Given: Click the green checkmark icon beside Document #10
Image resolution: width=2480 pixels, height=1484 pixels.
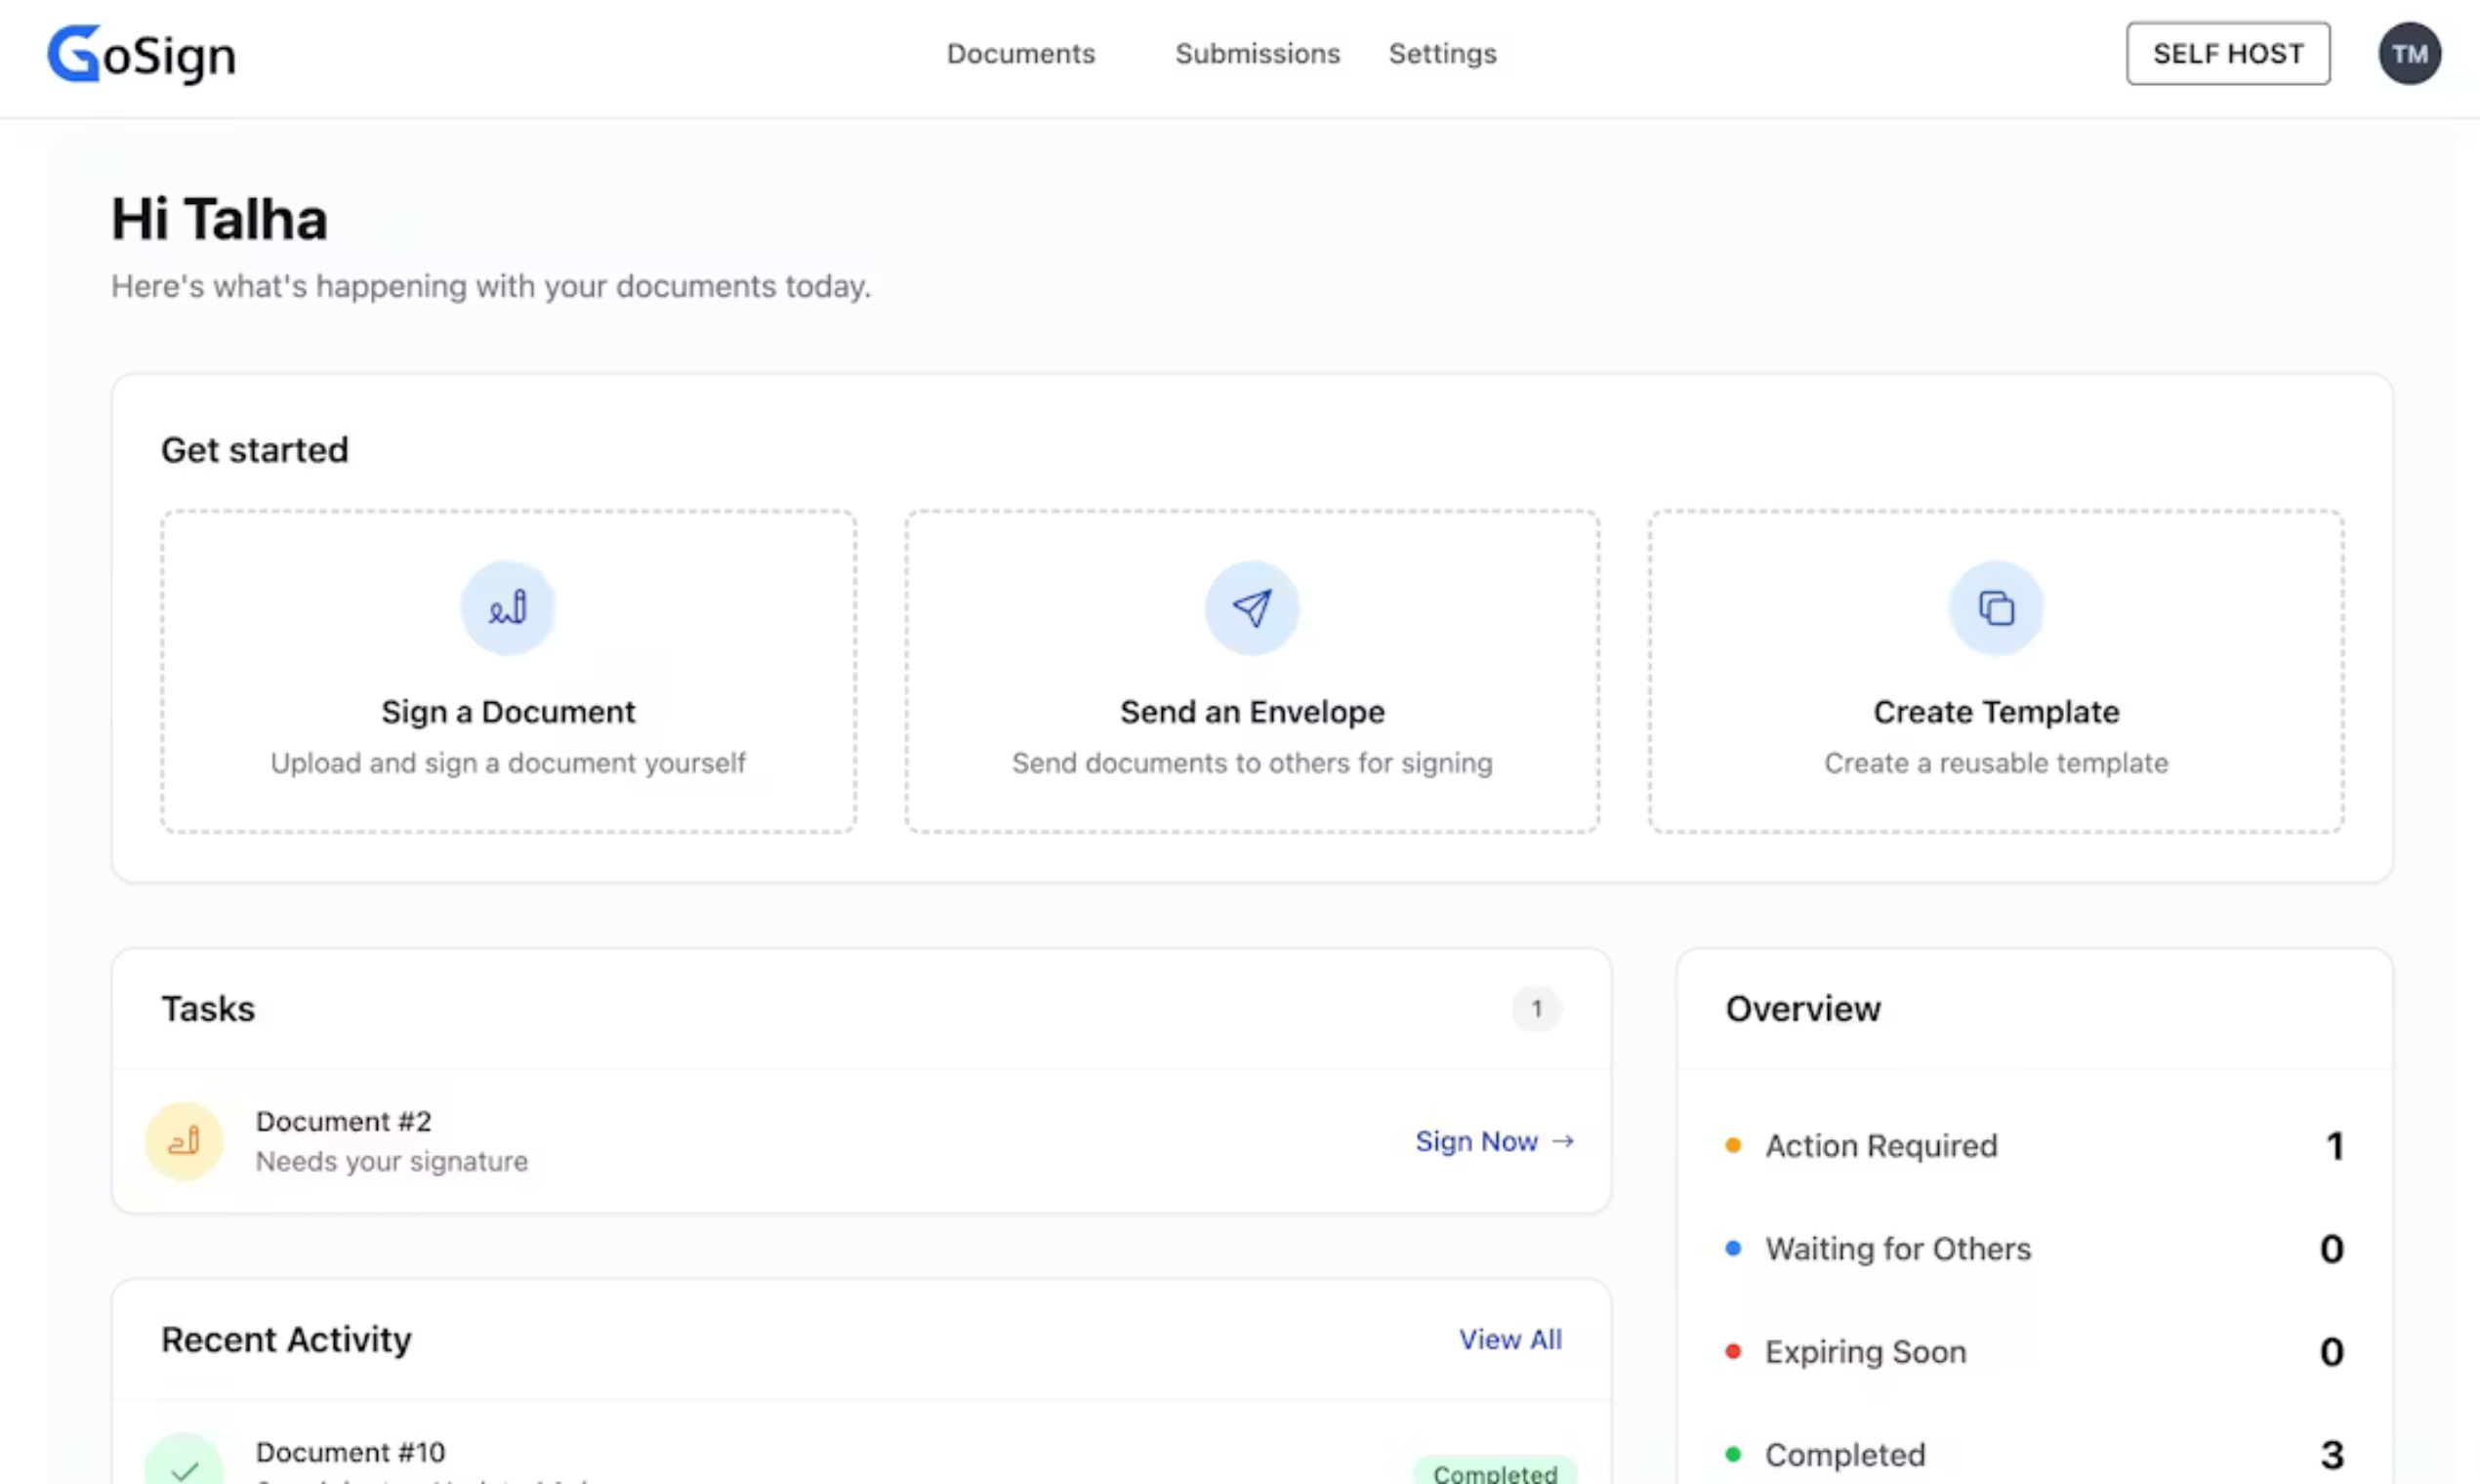Looking at the screenshot, I should (184, 1468).
